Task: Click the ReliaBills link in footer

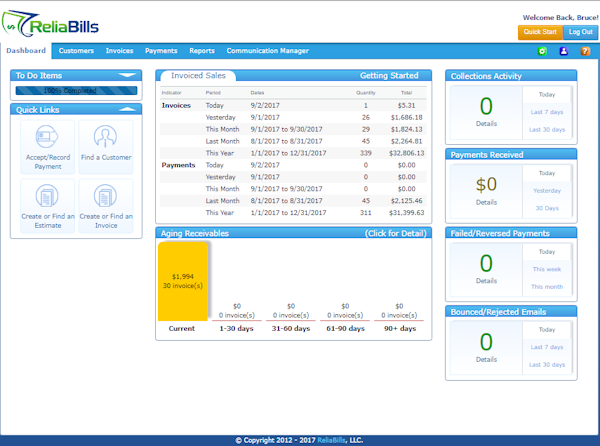Action: coord(331,440)
